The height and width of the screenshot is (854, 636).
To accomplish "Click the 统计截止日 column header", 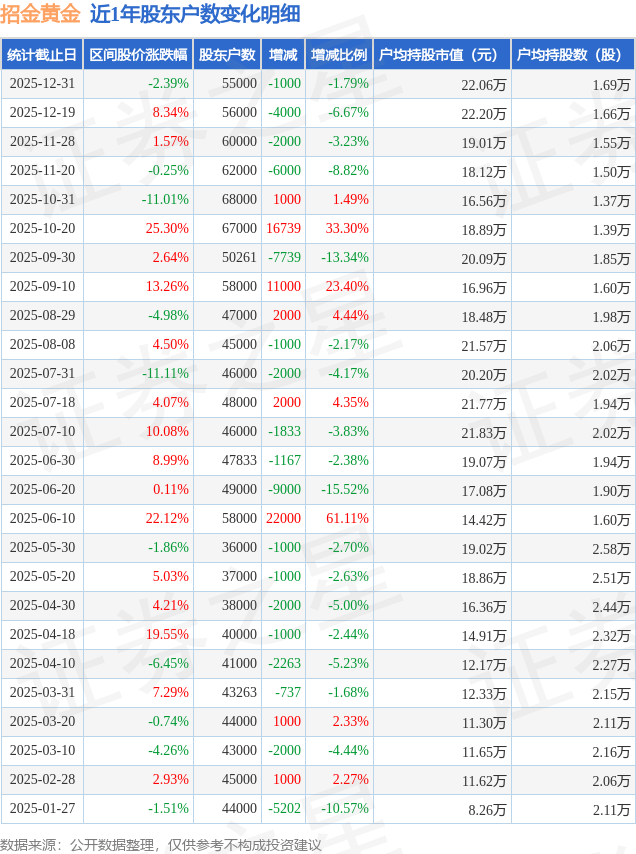I will pos(42,55).
